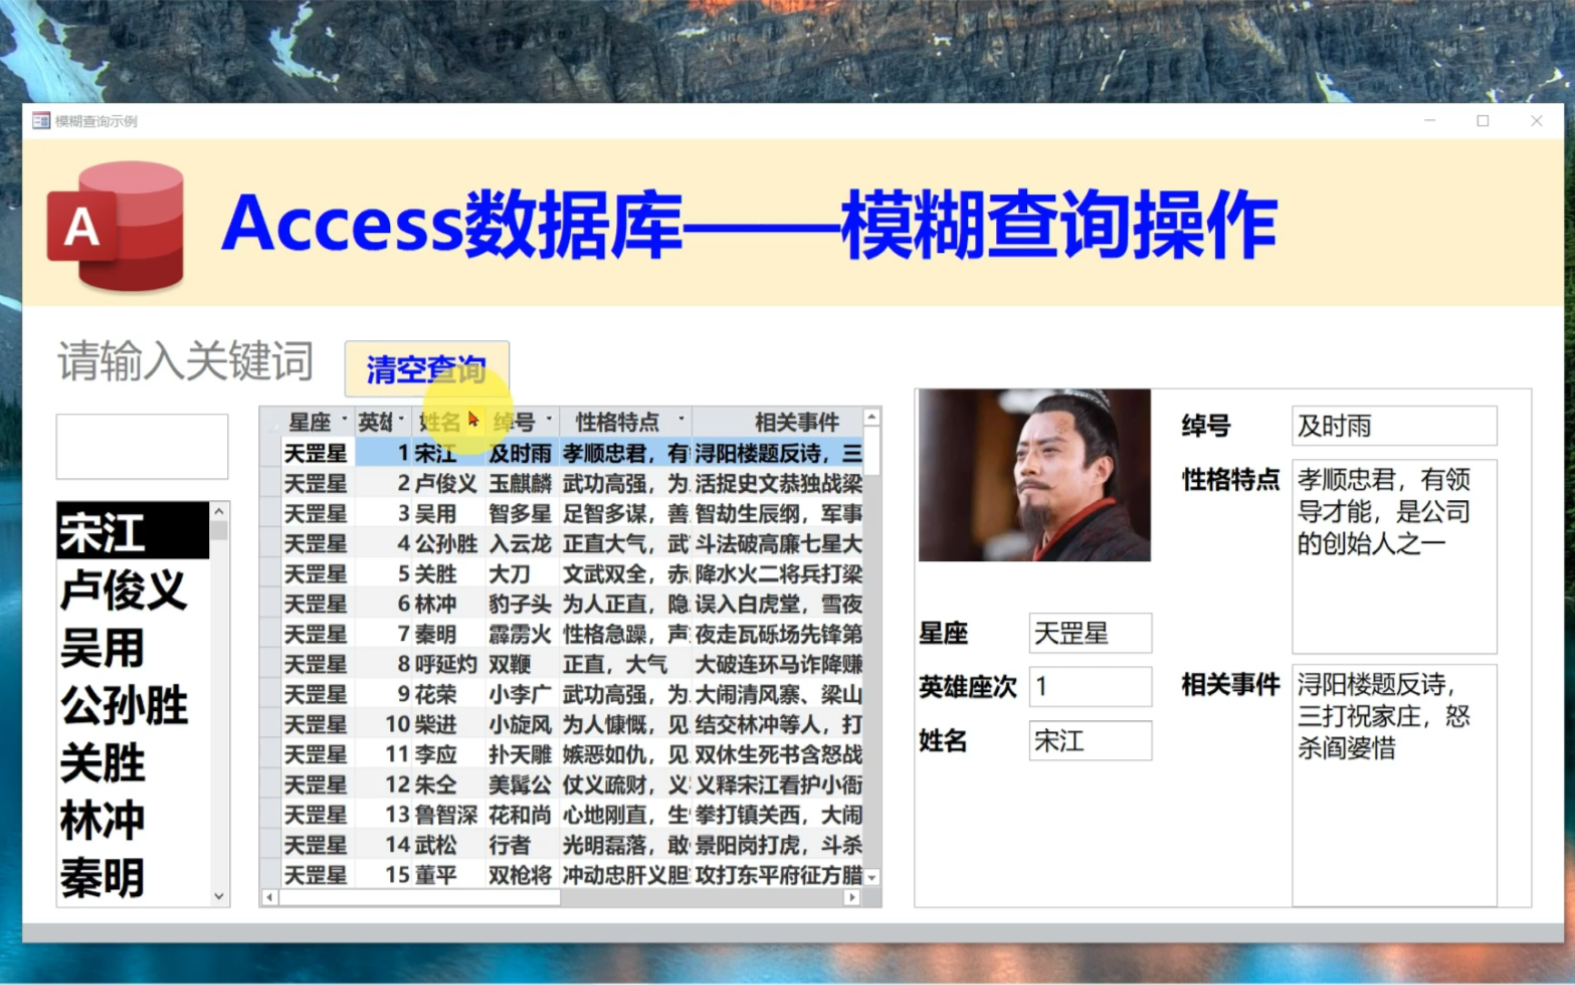Click the 相关事件 column header

point(777,422)
